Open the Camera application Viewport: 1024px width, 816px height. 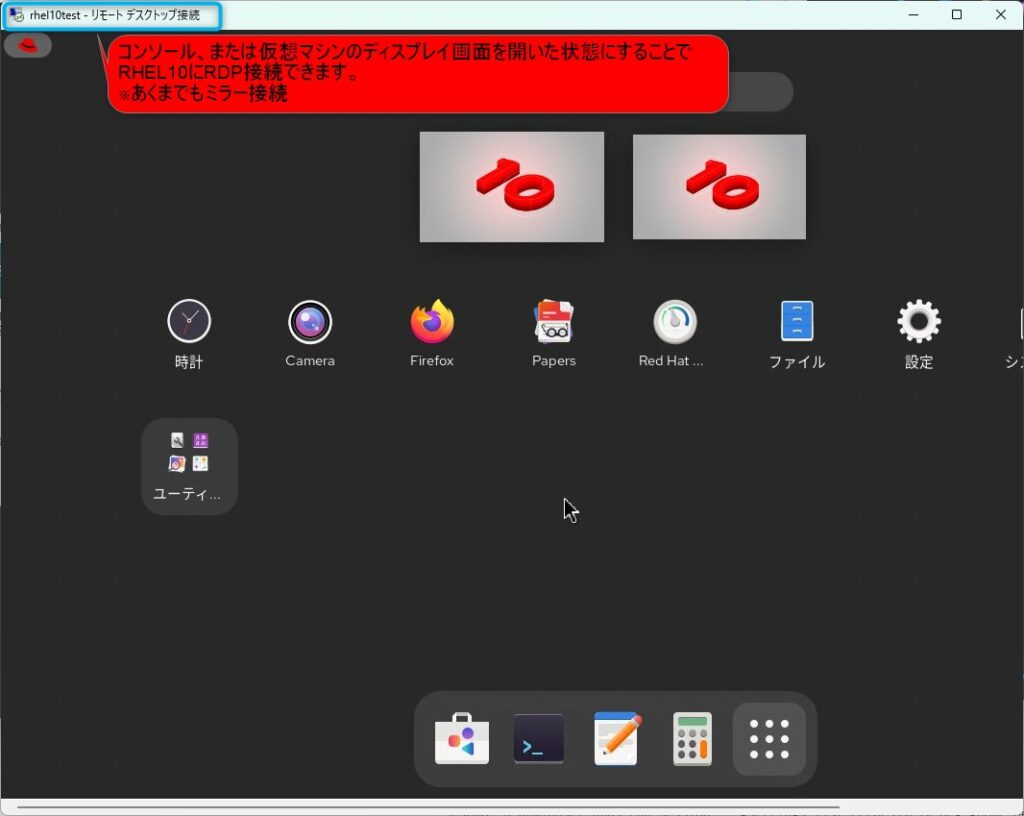pos(309,322)
